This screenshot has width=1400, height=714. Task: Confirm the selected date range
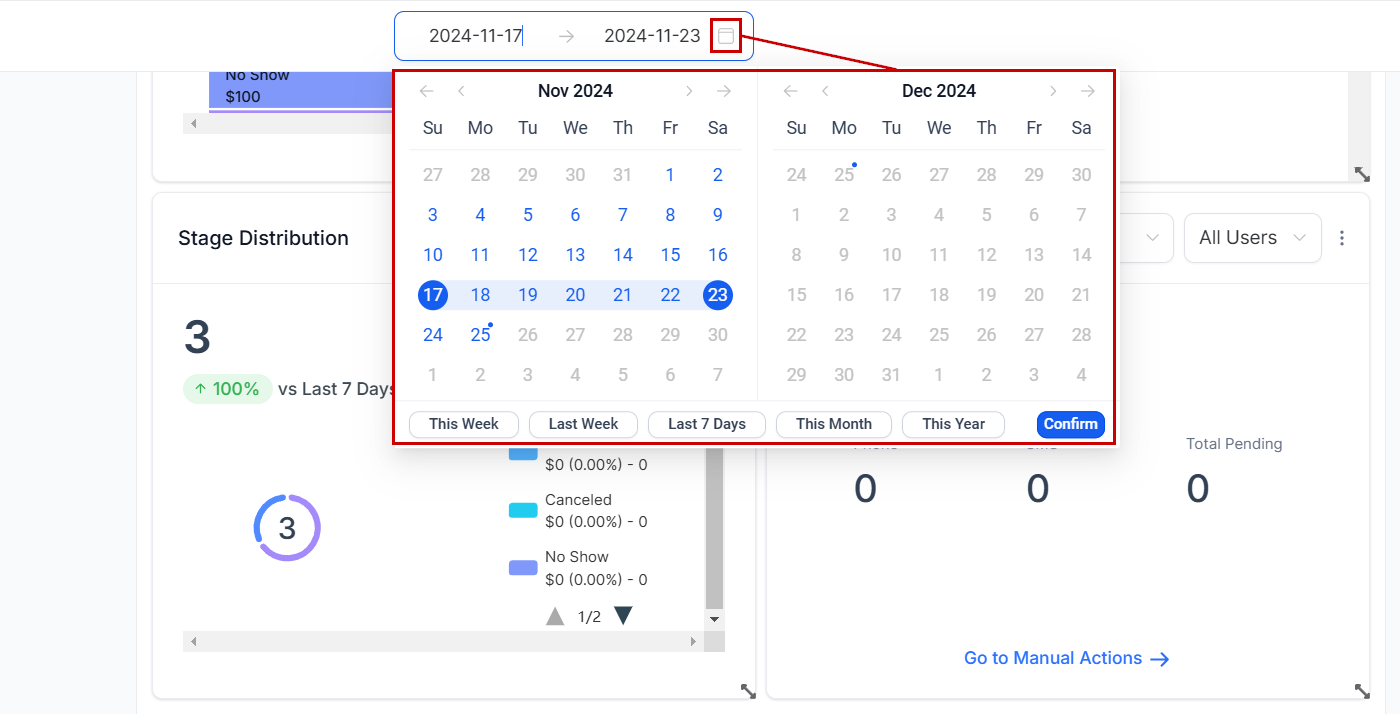[1070, 424]
